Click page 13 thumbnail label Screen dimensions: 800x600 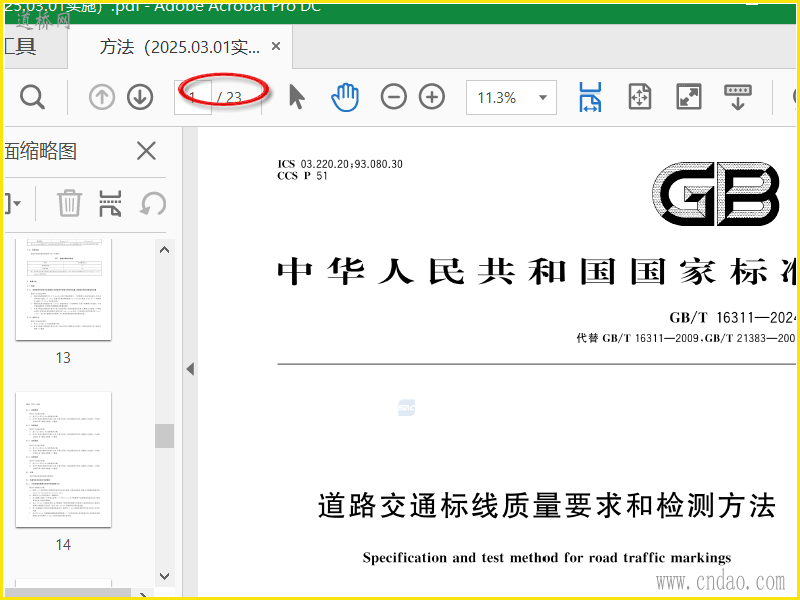(63, 358)
